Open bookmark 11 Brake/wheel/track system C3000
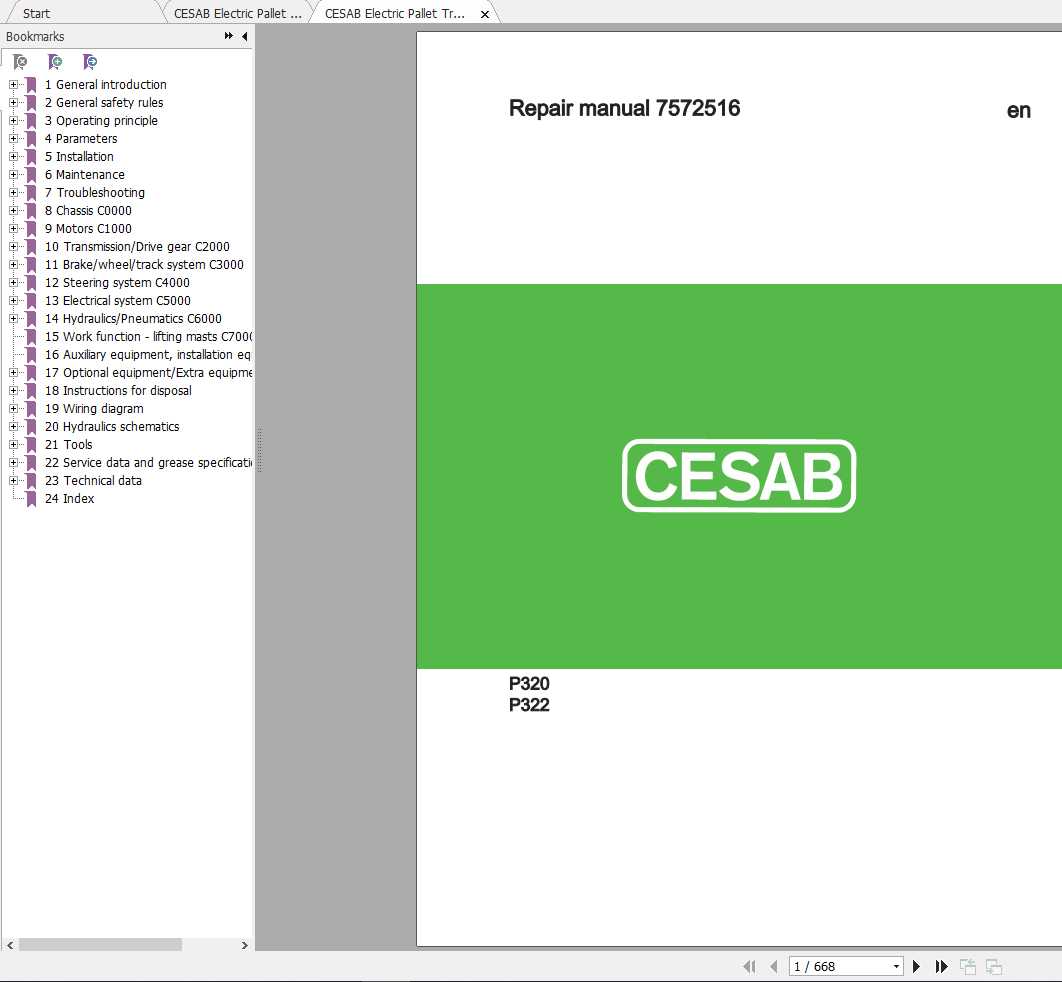Screen dimensions: 1062x982 [144, 265]
